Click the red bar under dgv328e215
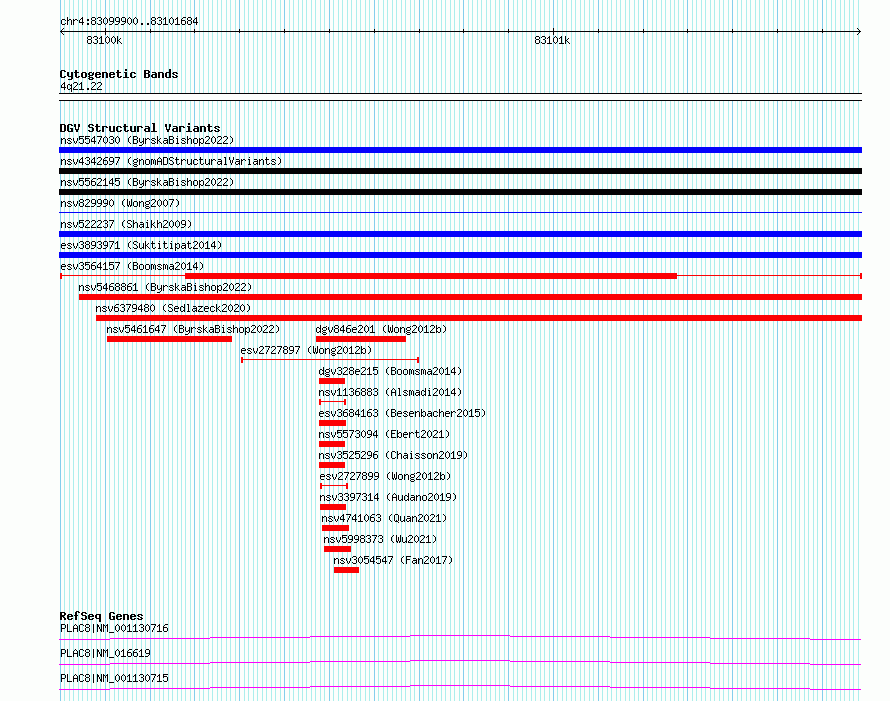The width and height of the screenshot is (890, 701). click(x=332, y=381)
